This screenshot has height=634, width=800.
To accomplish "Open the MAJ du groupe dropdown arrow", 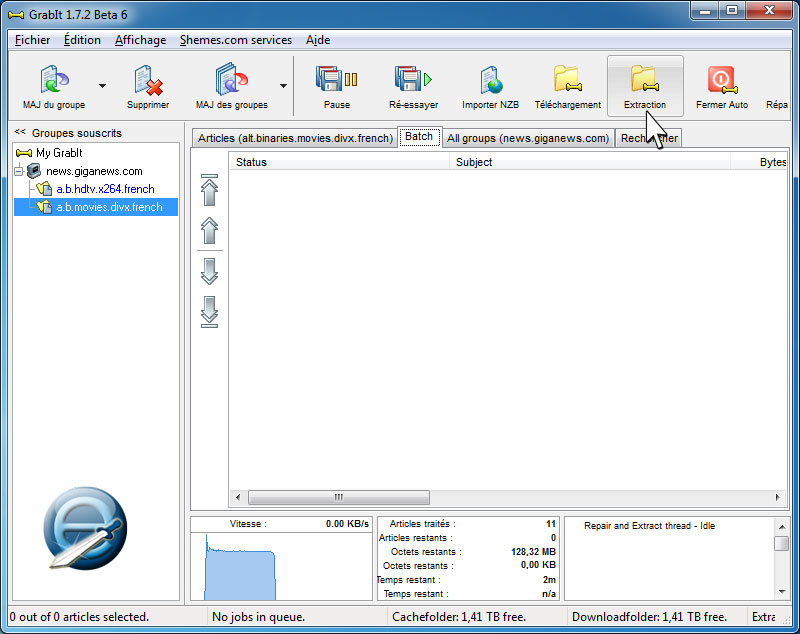I will pyautogui.click(x=103, y=86).
